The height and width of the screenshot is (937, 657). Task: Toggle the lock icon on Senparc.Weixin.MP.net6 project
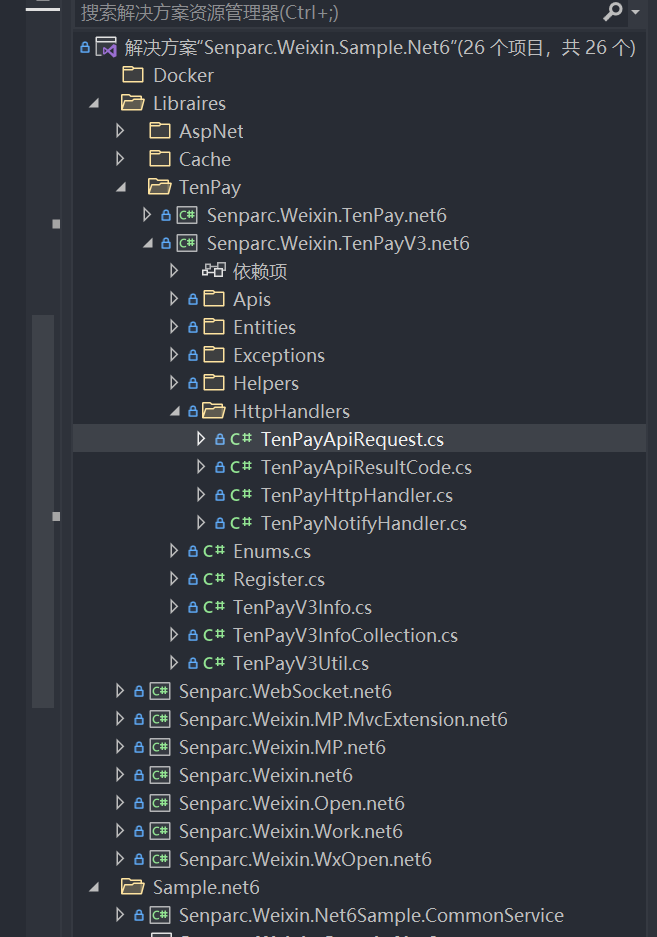137,746
